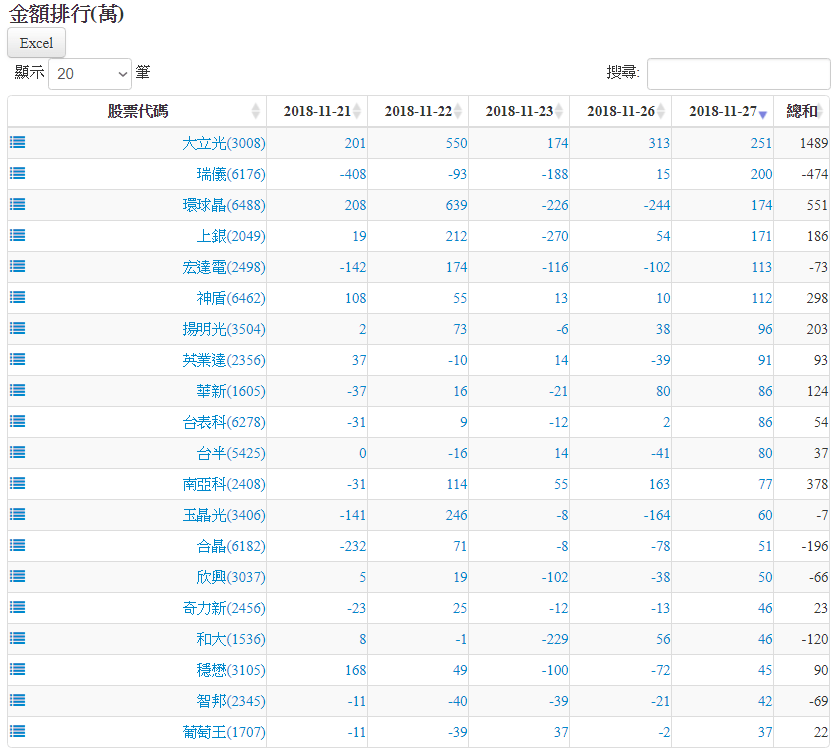Open the list icon for 英業達(2356)
Viewport: 836px width, 752px height.
18,359
